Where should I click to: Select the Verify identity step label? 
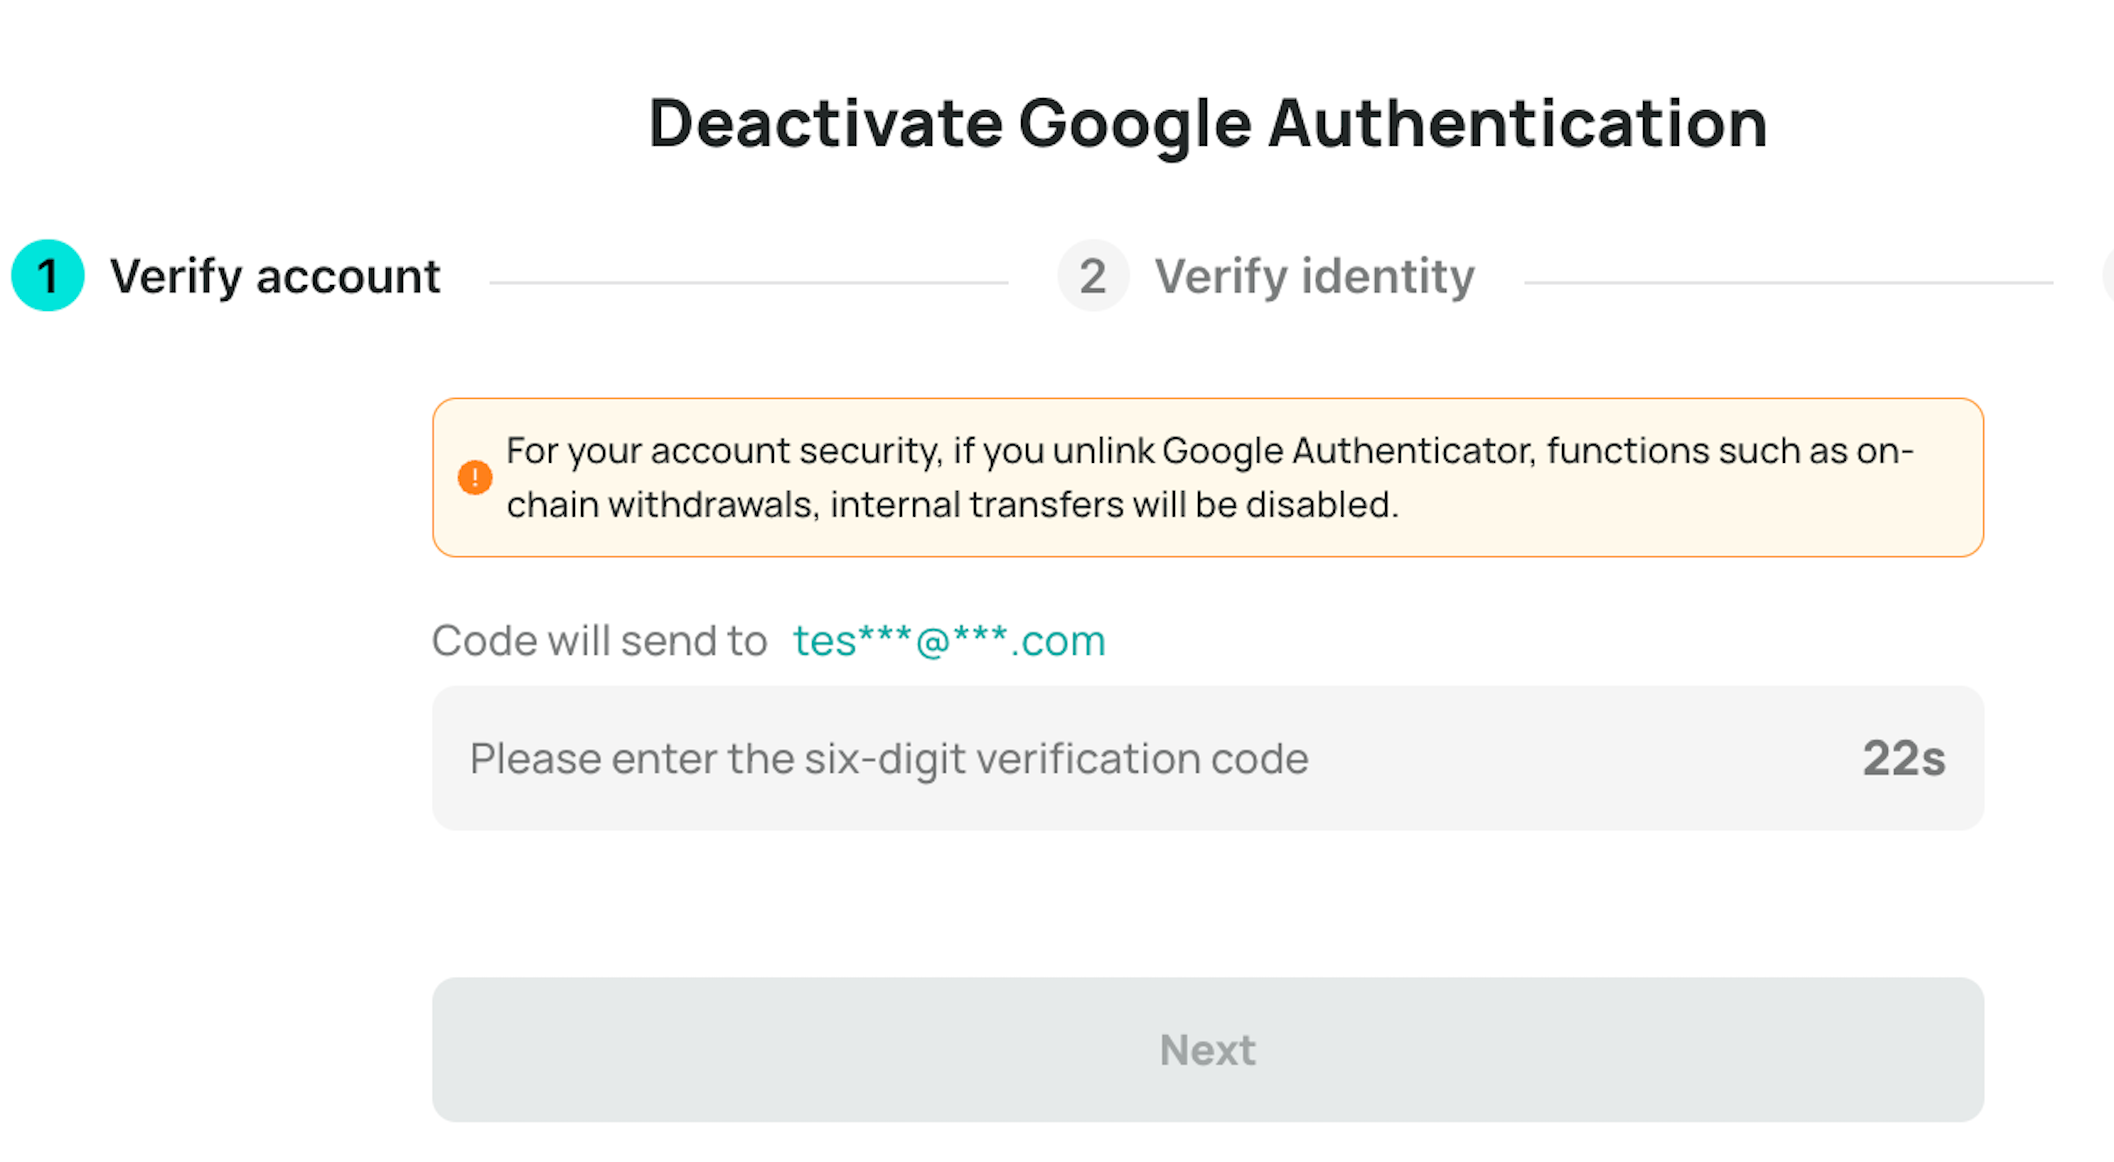click(x=1315, y=277)
